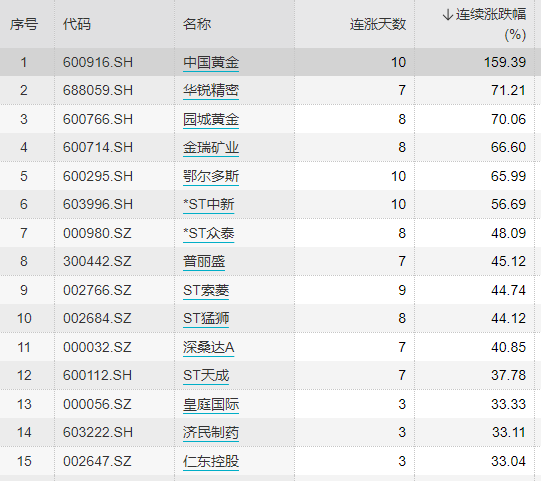
Task: Open the 华锐精密 stock link
Action: tap(211, 90)
